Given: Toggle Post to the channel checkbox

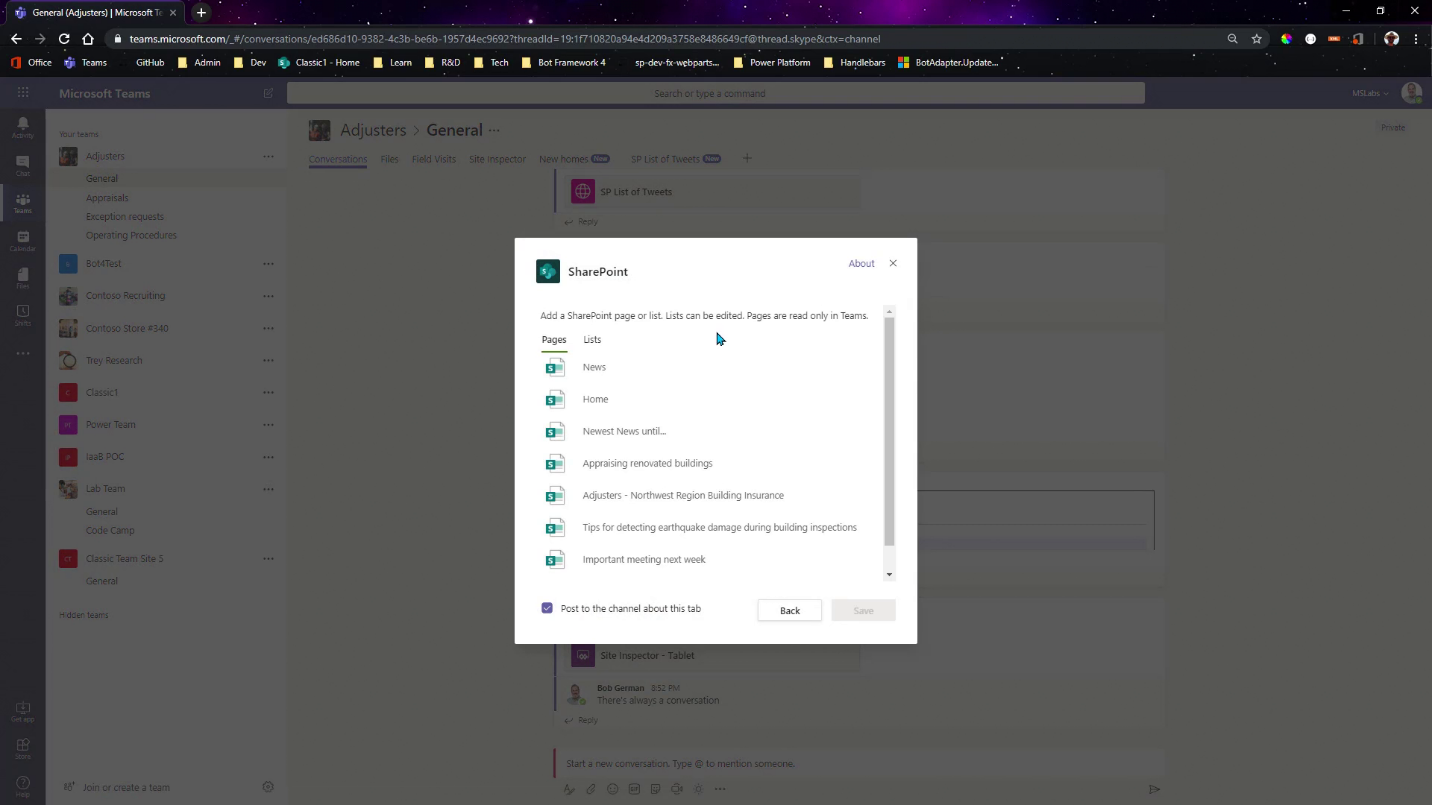Looking at the screenshot, I should click(547, 608).
